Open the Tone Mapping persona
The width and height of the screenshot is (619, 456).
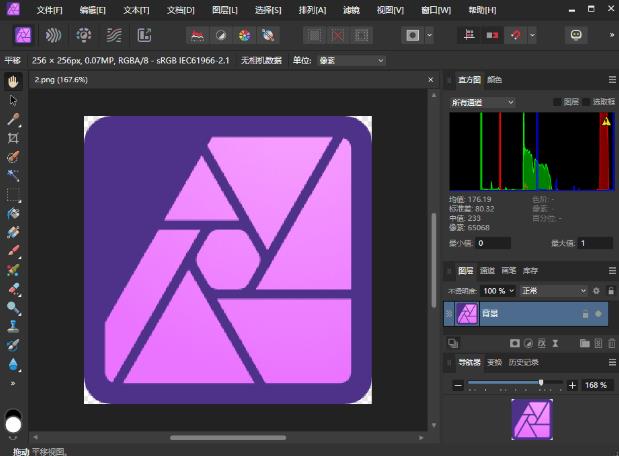tap(114, 36)
